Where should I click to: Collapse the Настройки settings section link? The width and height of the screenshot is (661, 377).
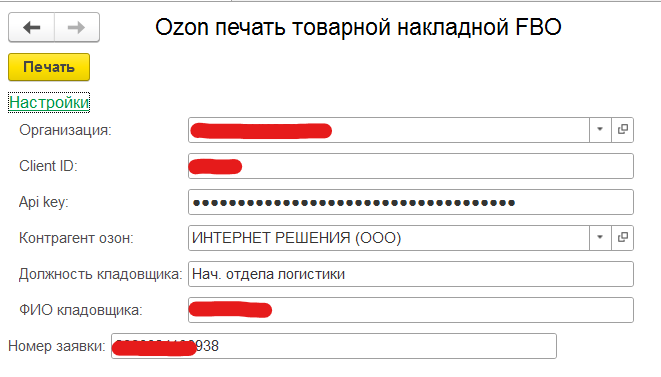coord(49,102)
